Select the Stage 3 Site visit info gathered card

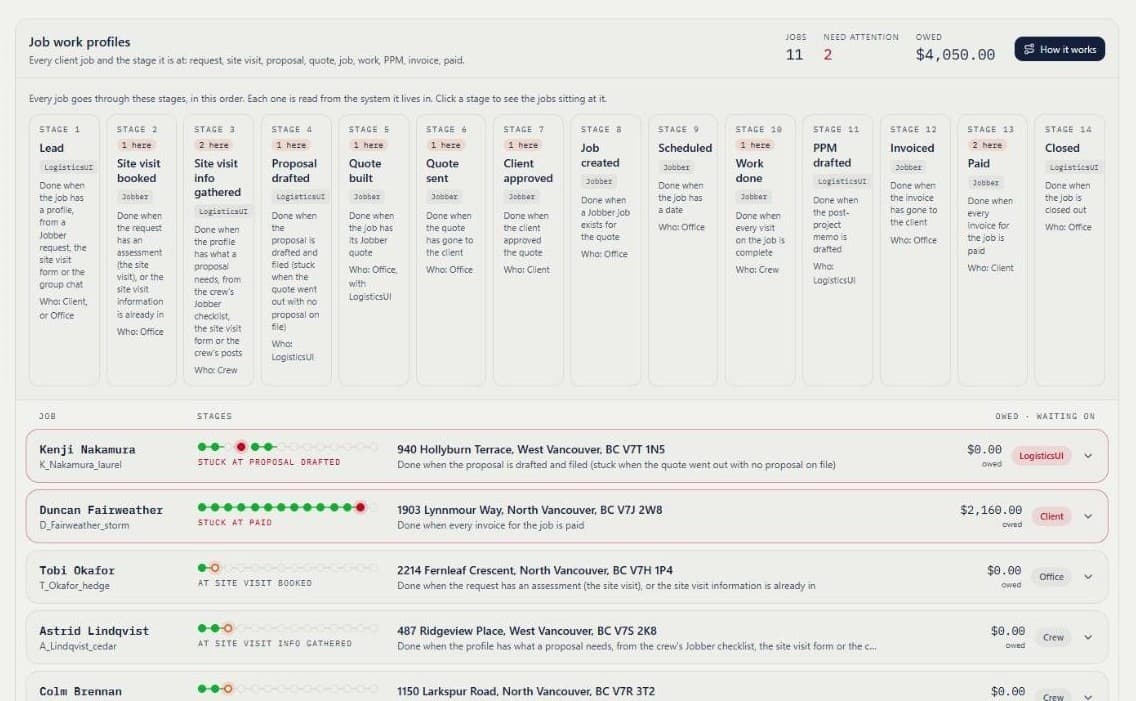pyautogui.click(x=219, y=250)
